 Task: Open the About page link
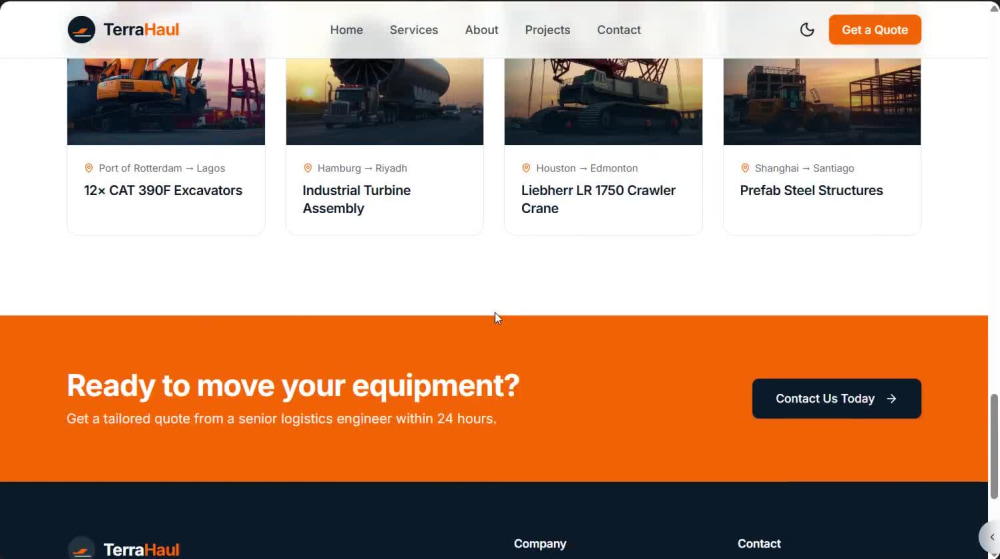tap(482, 30)
